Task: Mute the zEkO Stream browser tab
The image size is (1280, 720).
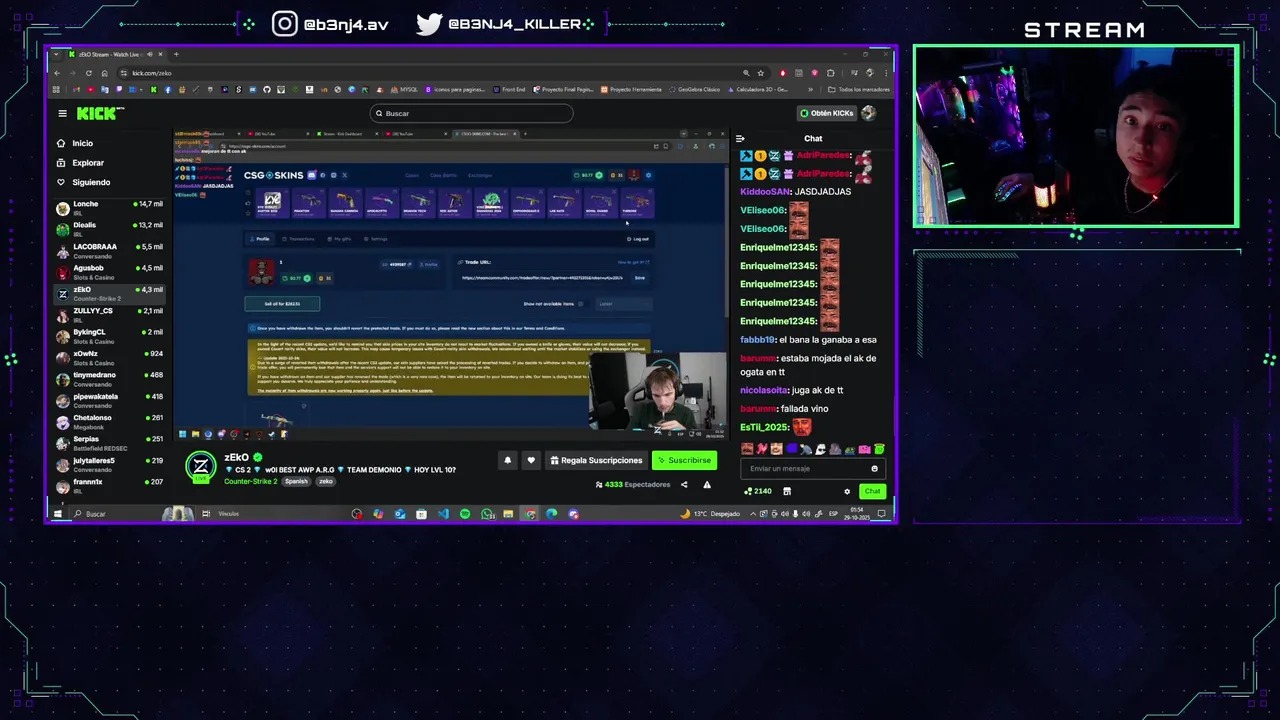Action: [x=150, y=54]
